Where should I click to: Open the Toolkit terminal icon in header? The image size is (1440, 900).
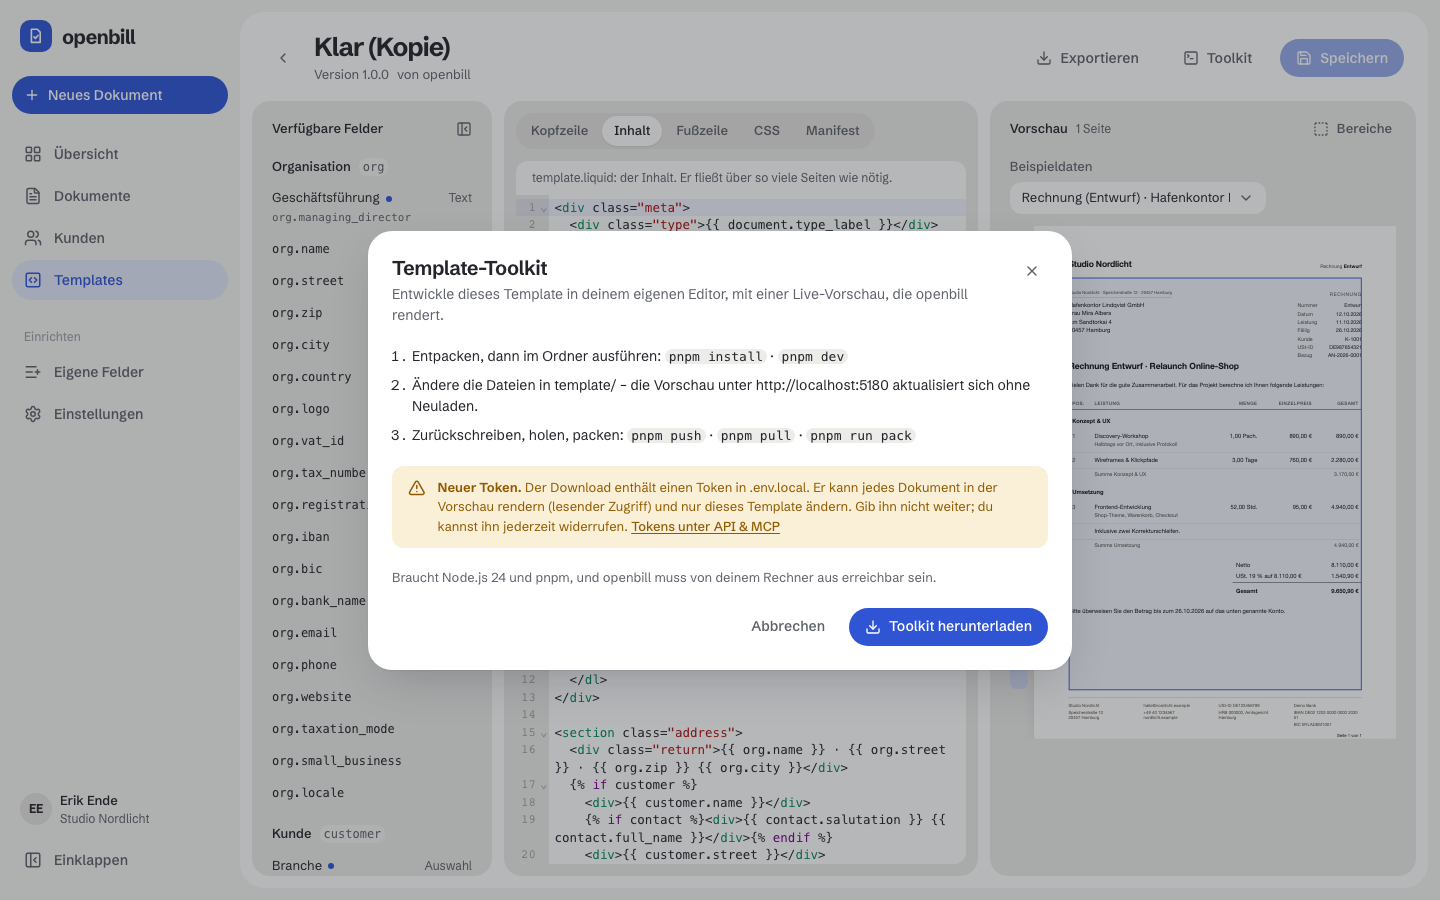1190,58
